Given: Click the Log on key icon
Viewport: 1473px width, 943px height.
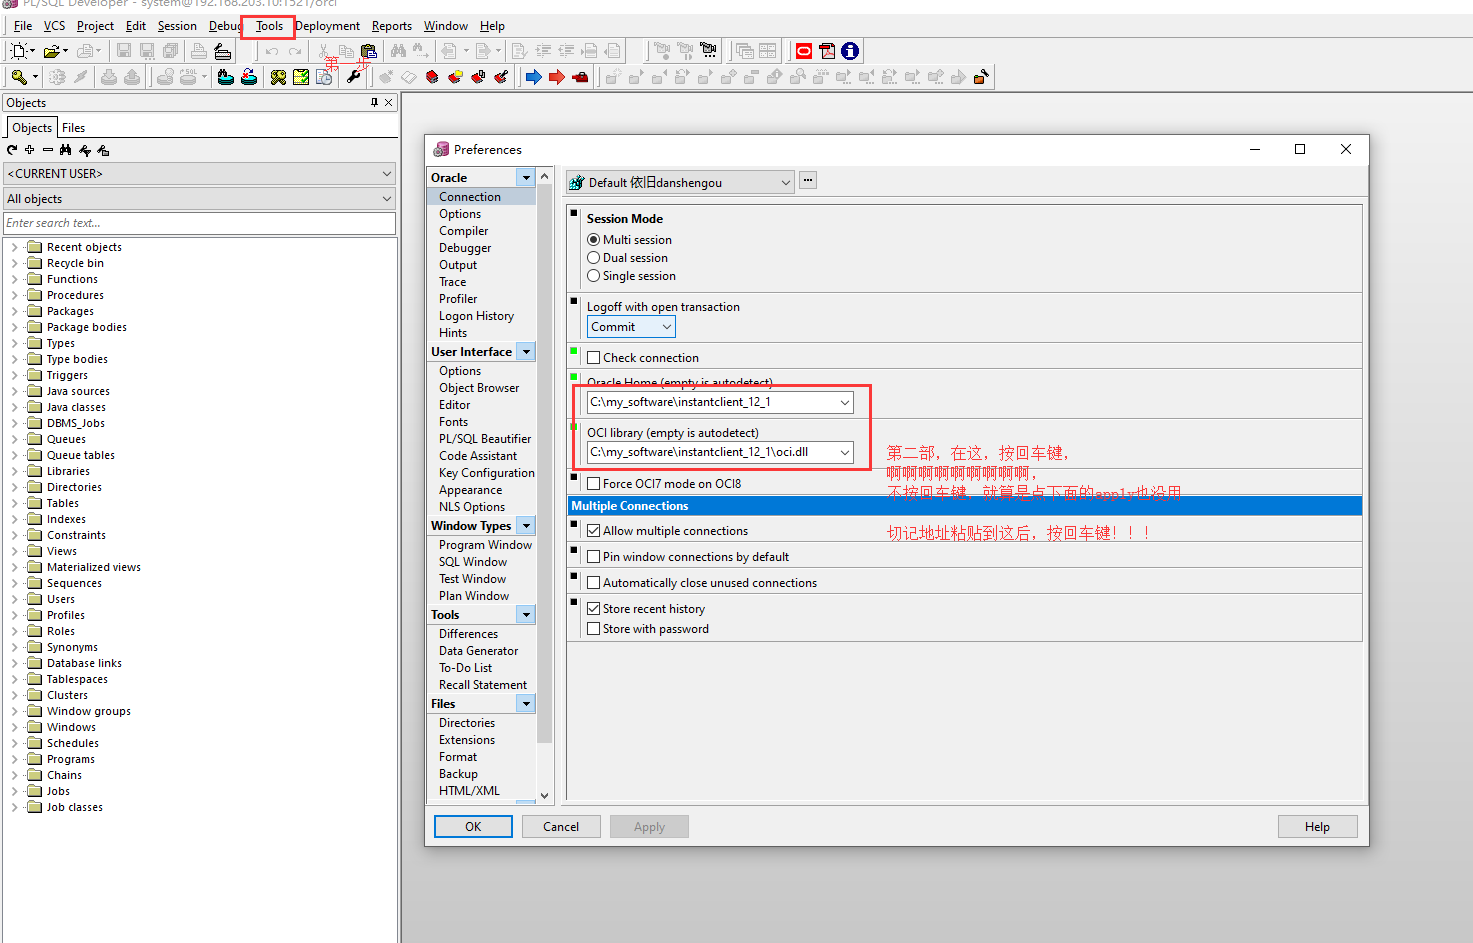Looking at the screenshot, I should click(18, 77).
